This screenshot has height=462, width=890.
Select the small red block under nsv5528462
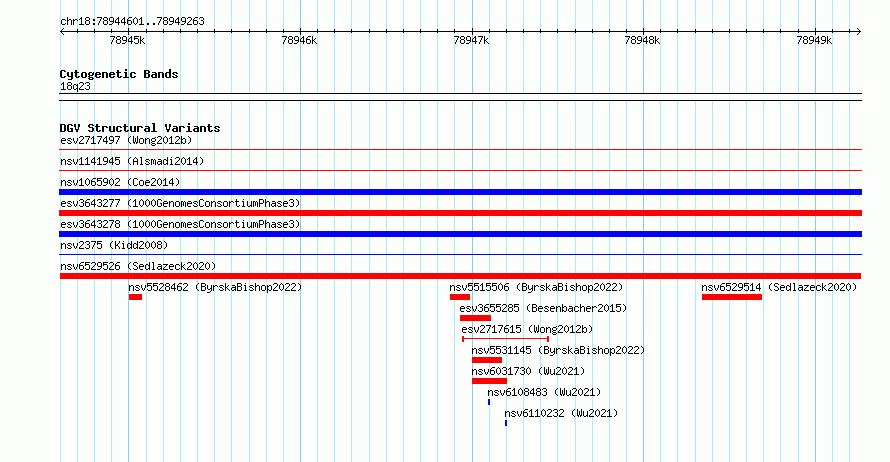click(135, 297)
